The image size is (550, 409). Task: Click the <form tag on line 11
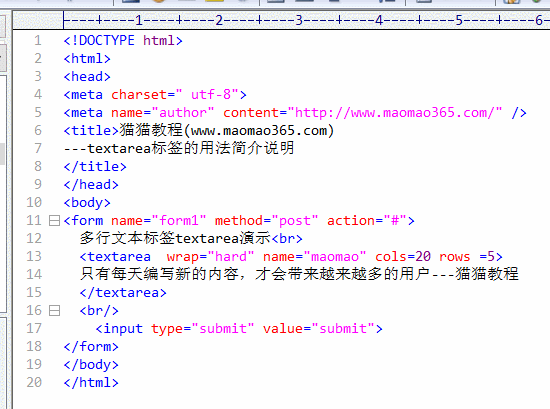(83, 221)
